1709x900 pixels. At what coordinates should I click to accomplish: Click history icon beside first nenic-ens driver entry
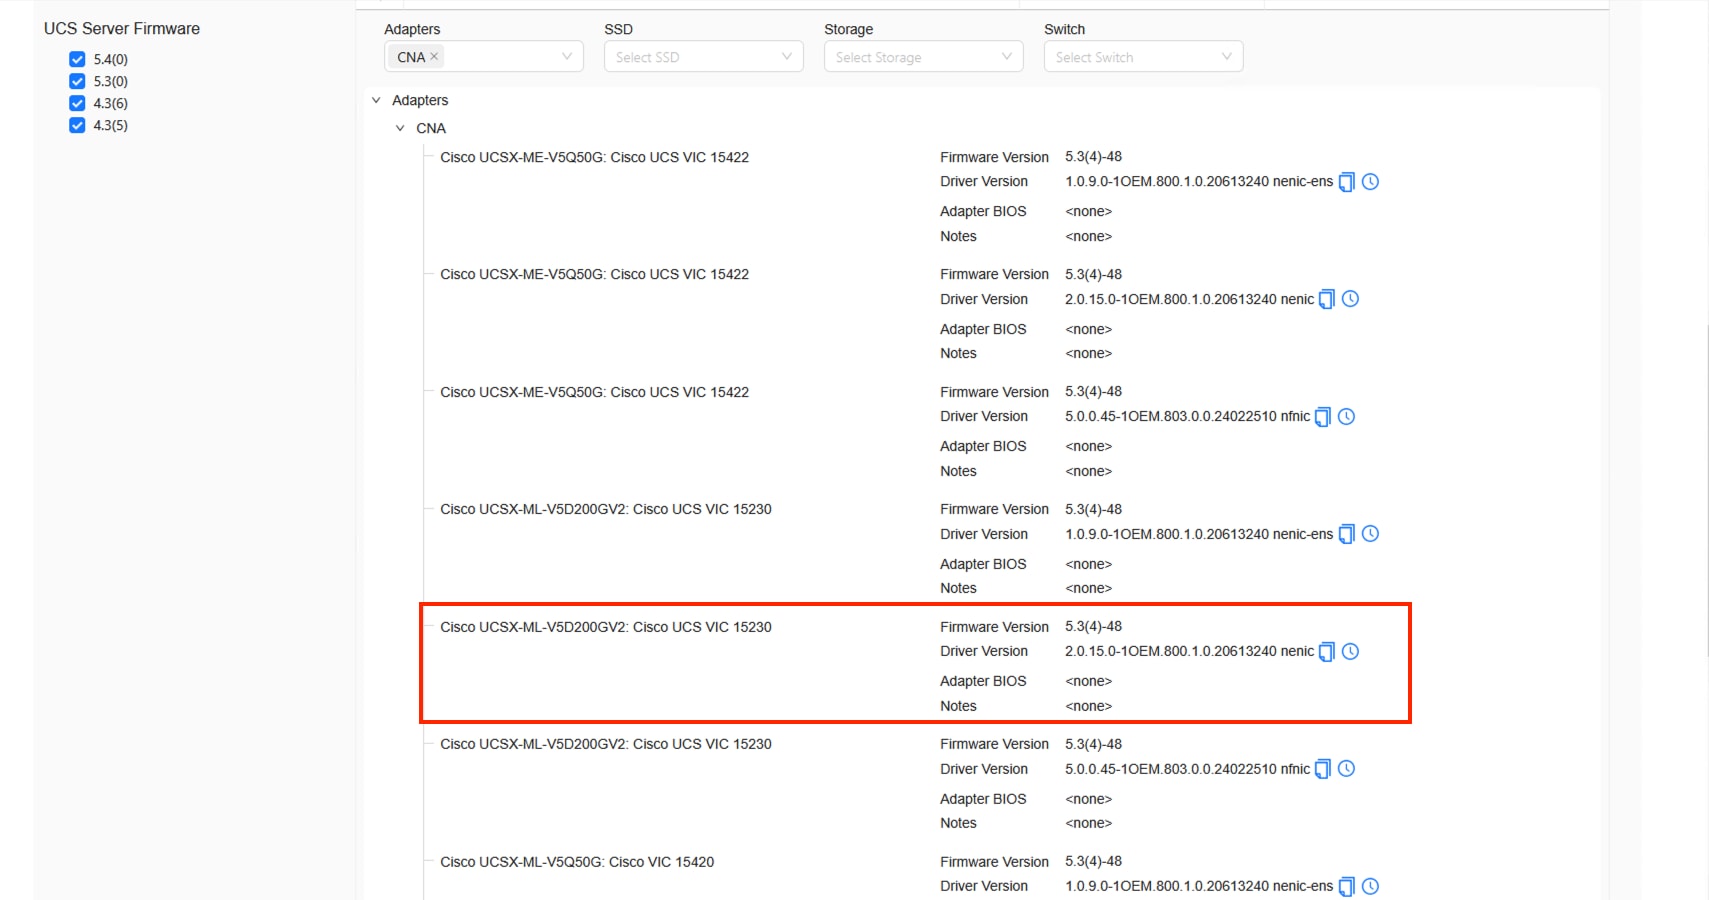(1371, 182)
